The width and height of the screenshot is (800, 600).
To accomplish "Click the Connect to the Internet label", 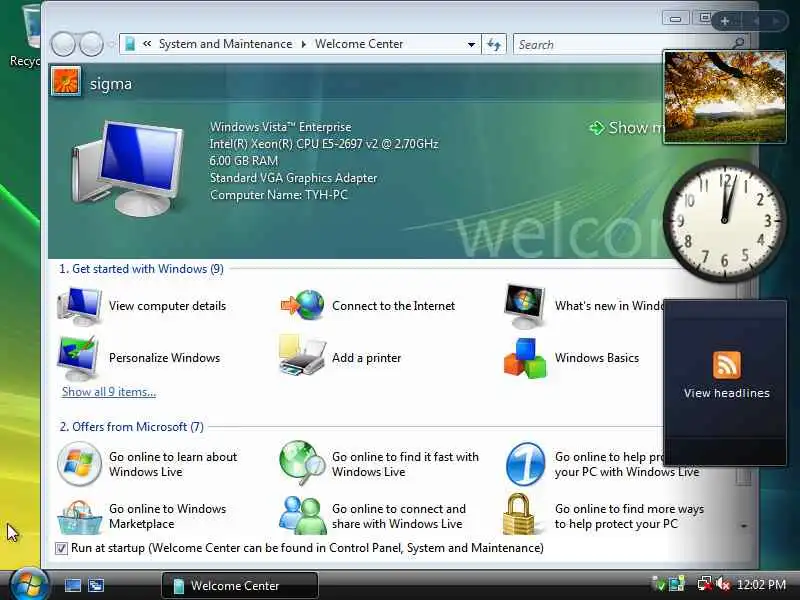I will pos(393,306).
